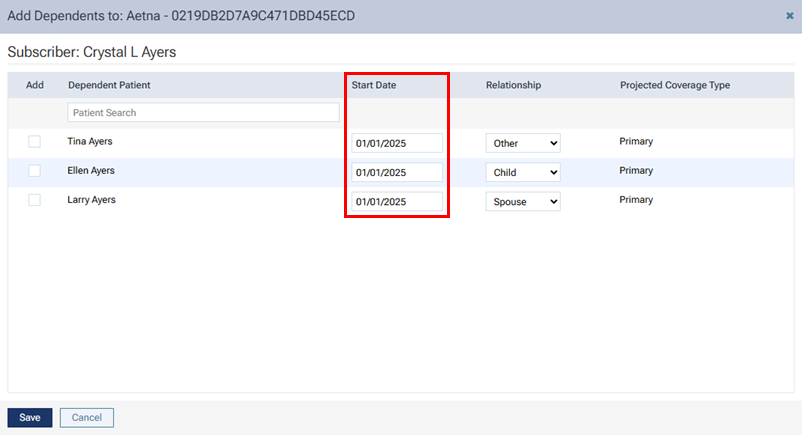Viewport: 802px width, 435px height.
Task: Click the Add Dependents to: Aetna title
Action: (x=181, y=16)
